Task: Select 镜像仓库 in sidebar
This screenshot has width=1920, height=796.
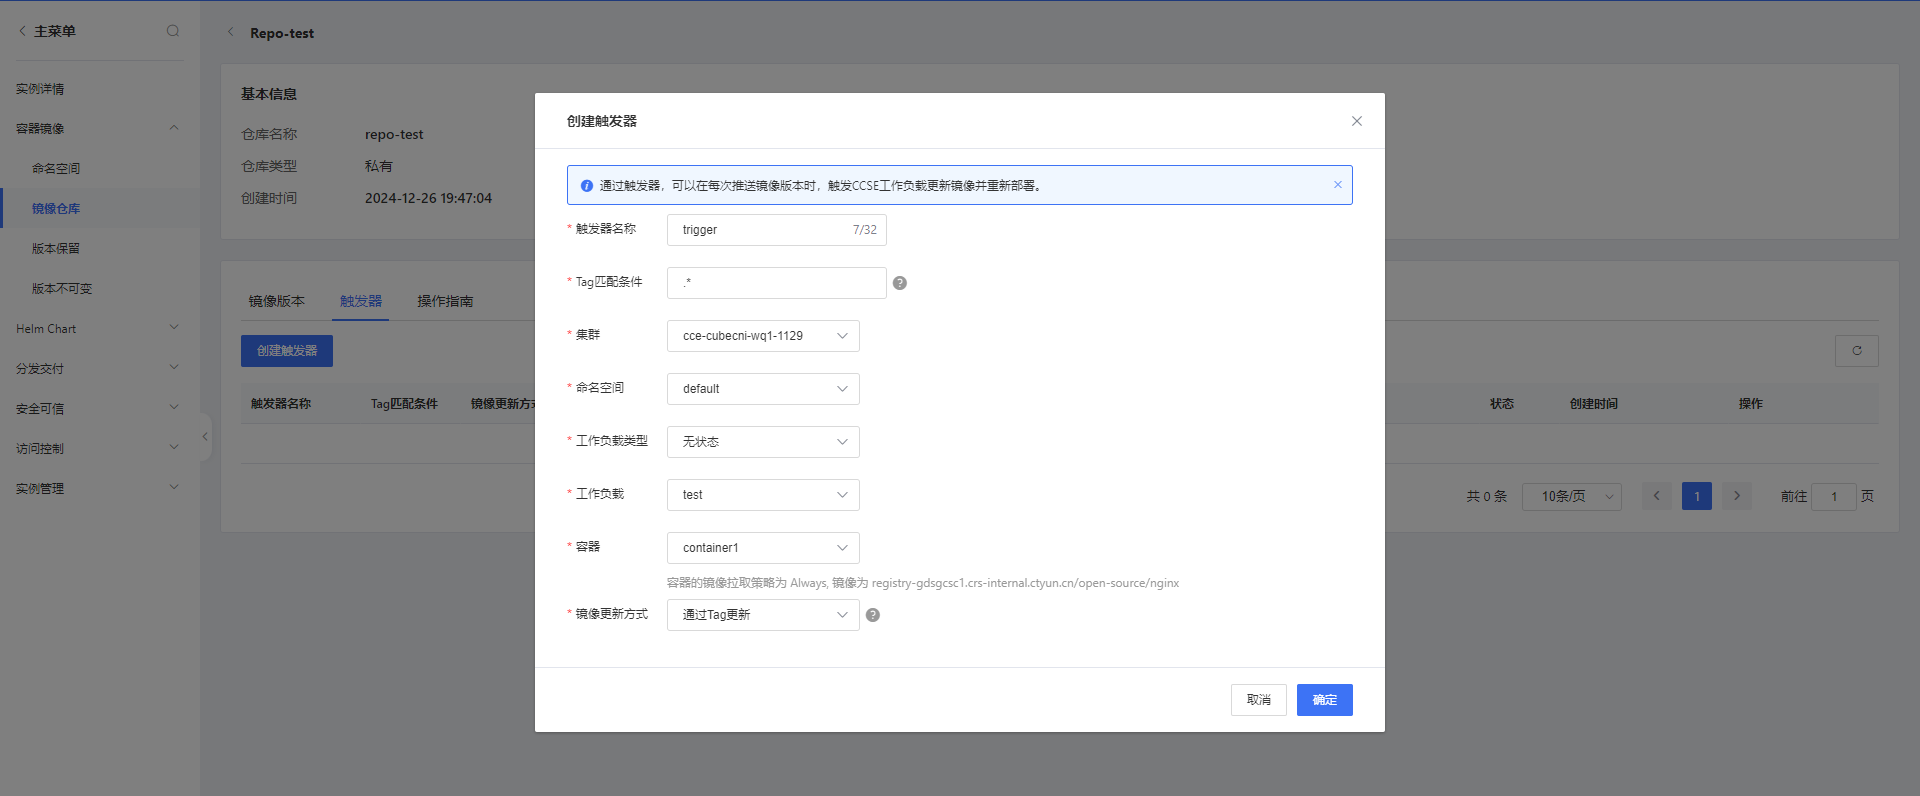Action: pyautogui.click(x=56, y=209)
